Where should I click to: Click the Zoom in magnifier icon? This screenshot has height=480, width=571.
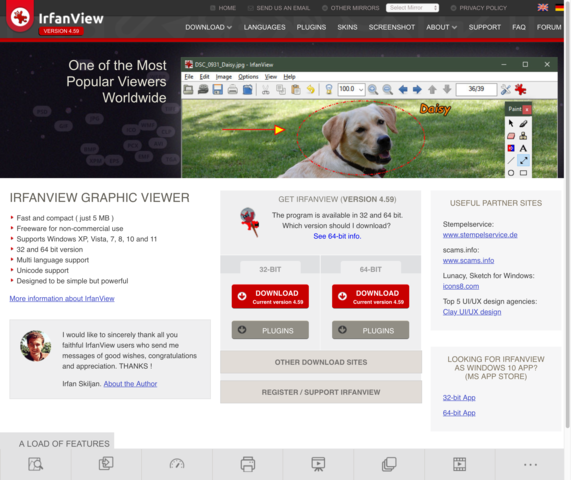tap(373, 90)
